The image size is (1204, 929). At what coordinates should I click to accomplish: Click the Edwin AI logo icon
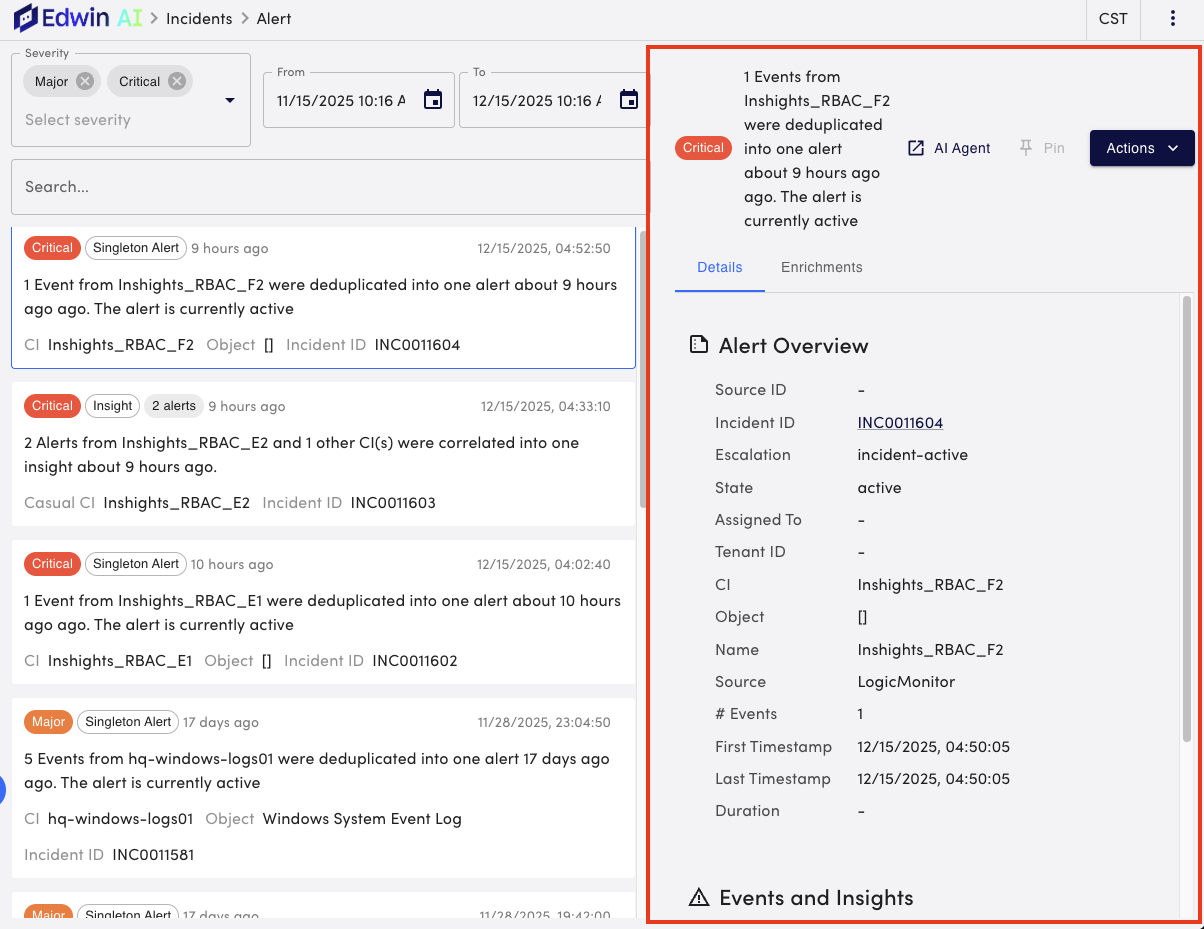click(27, 18)
